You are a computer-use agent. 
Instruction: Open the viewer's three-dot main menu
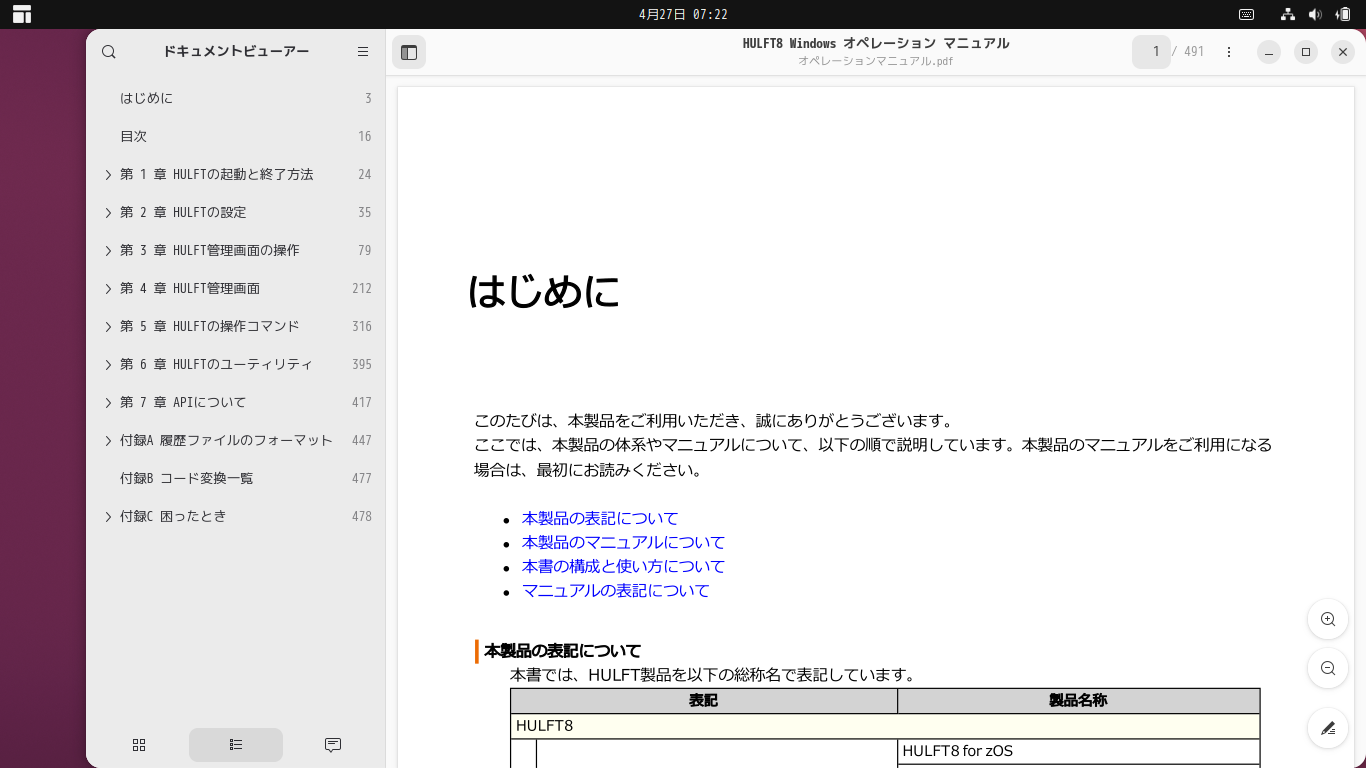point(1228,51)
